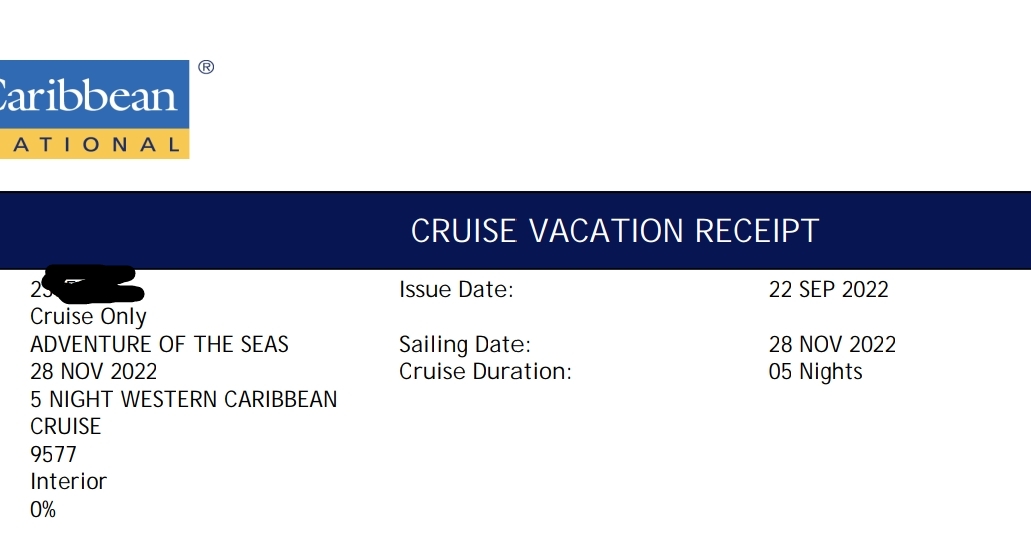Click the dark navy header banner
The width and height of the screenshot is (1031, 549).
coord(516,231)
